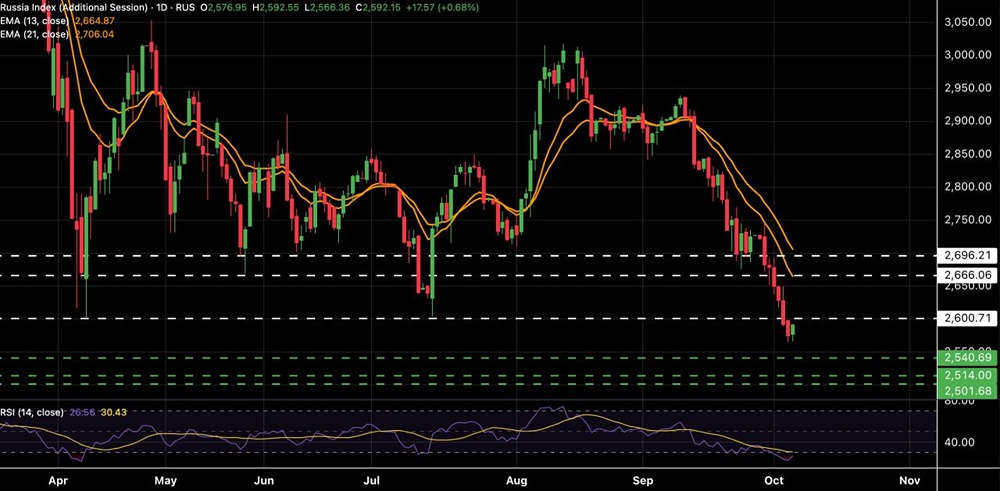Click the Nov label on time axis
The image size is (1000, 491).
[911, 480]
